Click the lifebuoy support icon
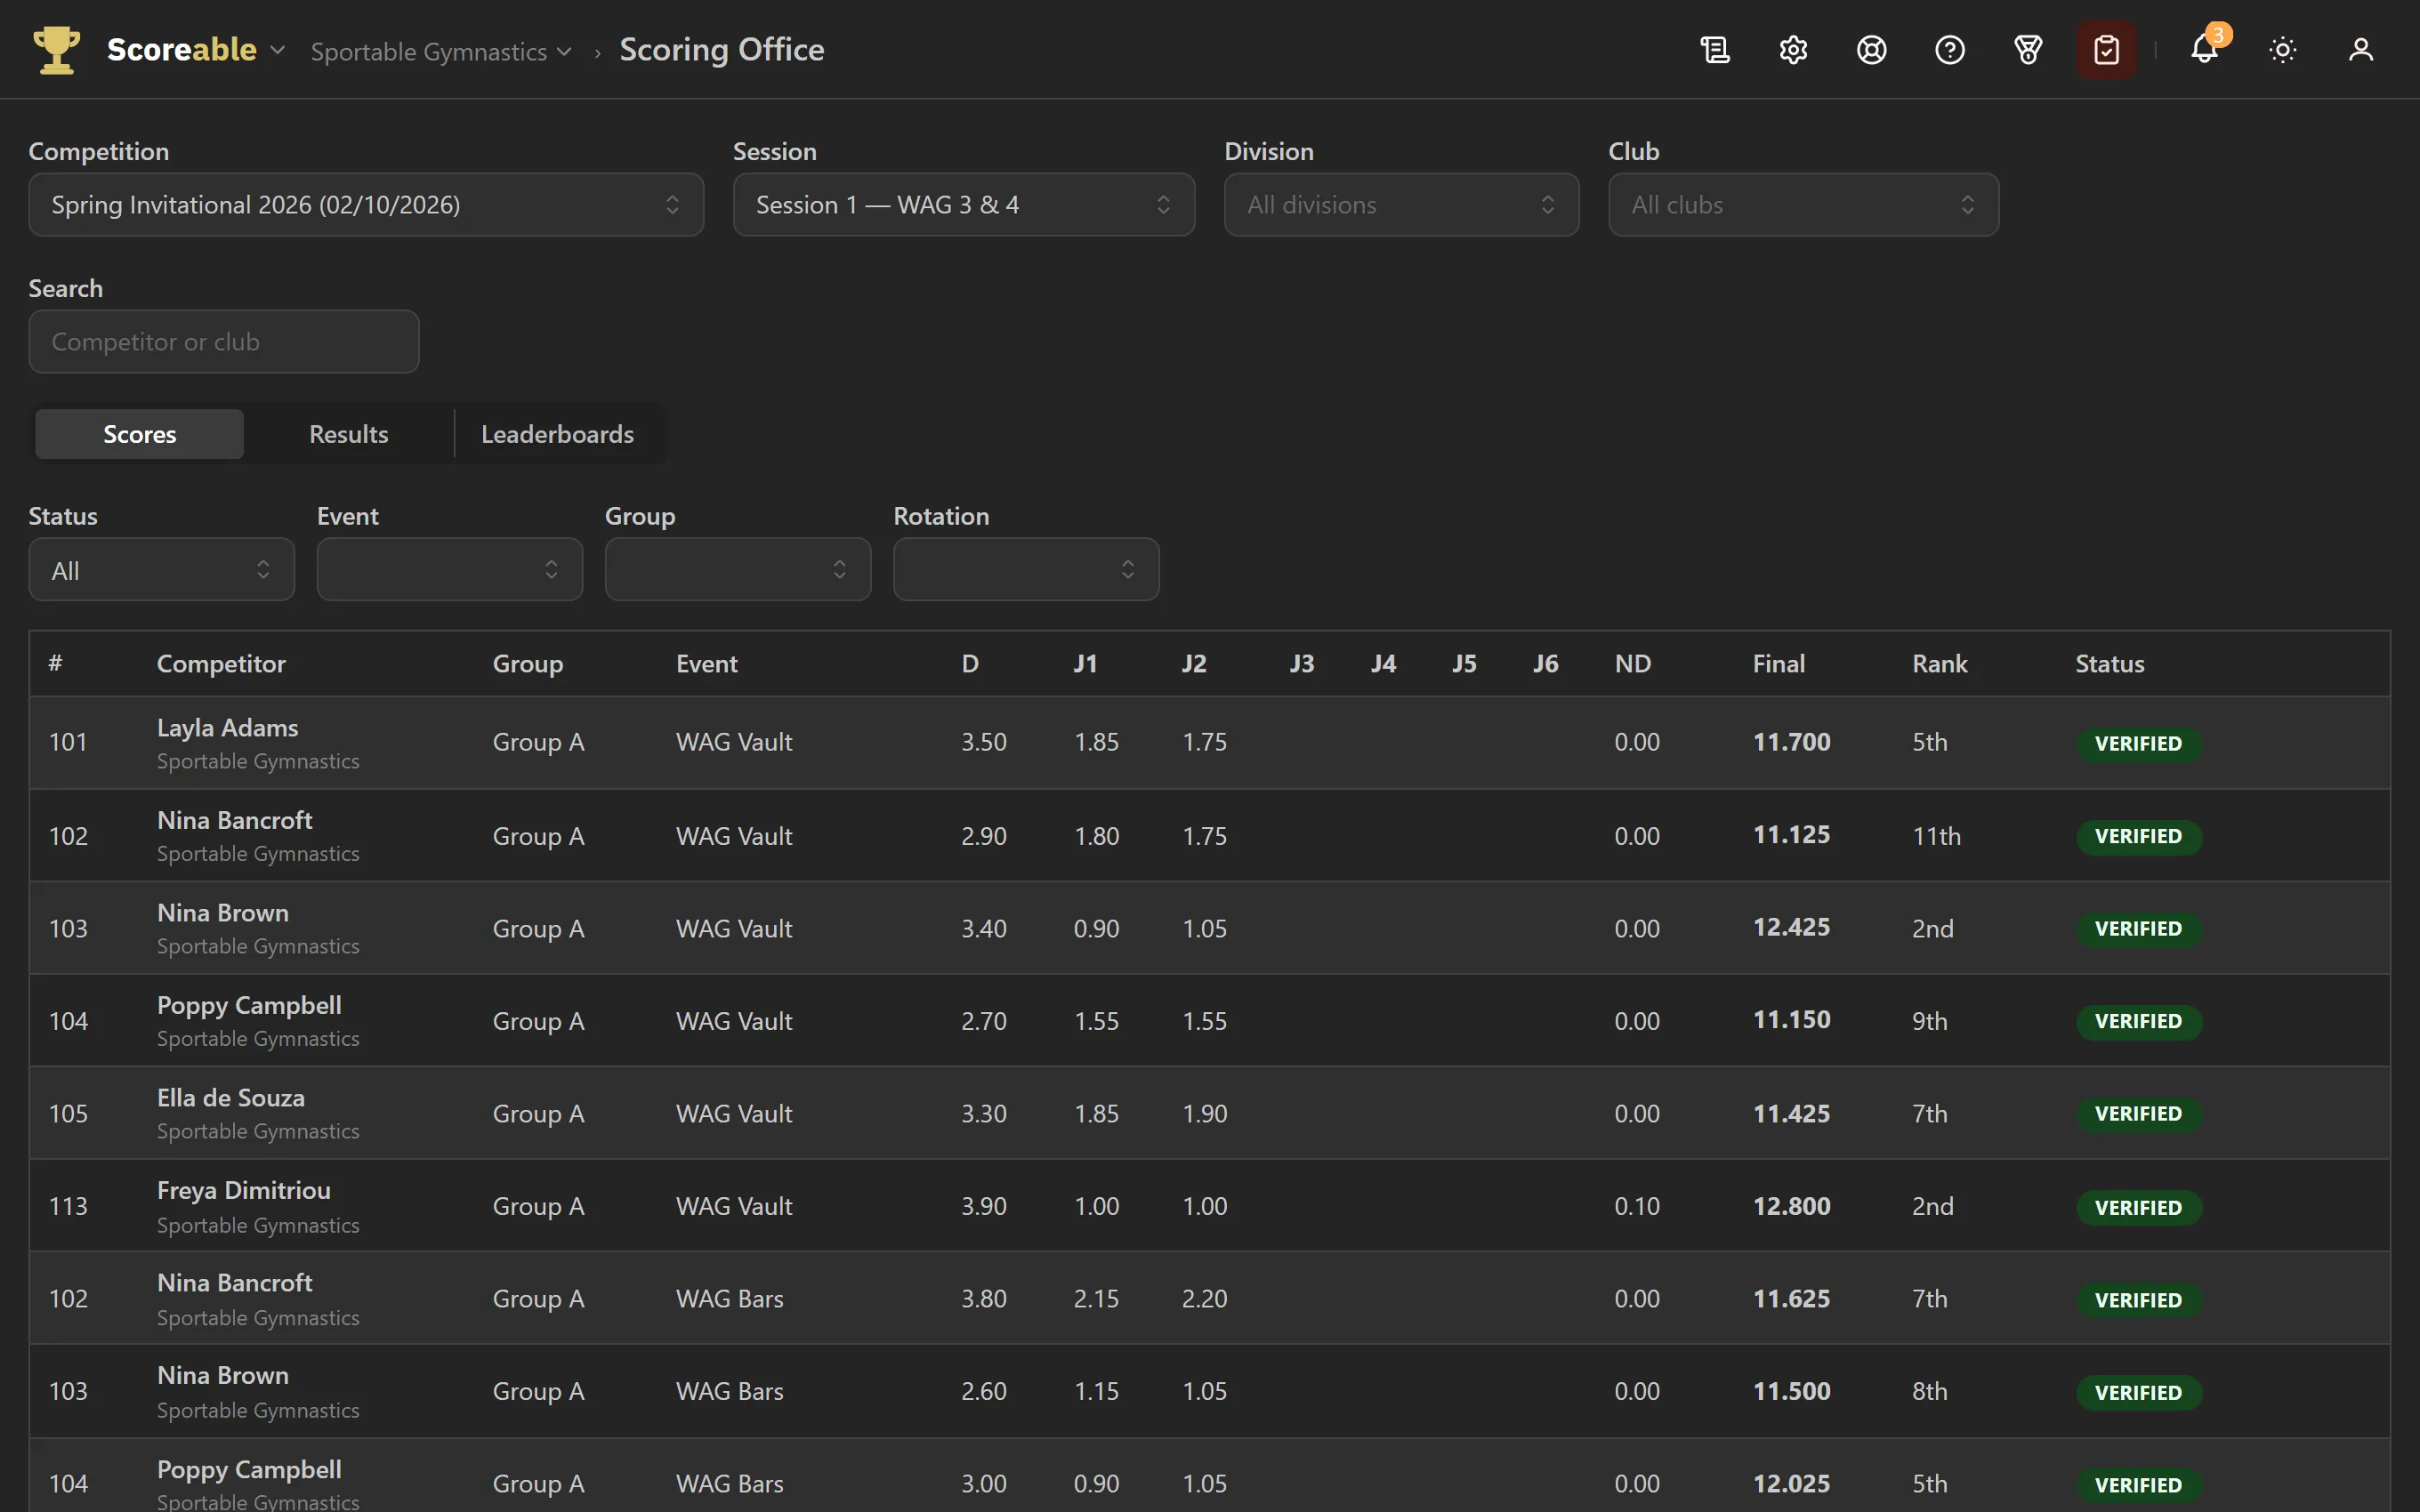 [x=1871, y=49]
